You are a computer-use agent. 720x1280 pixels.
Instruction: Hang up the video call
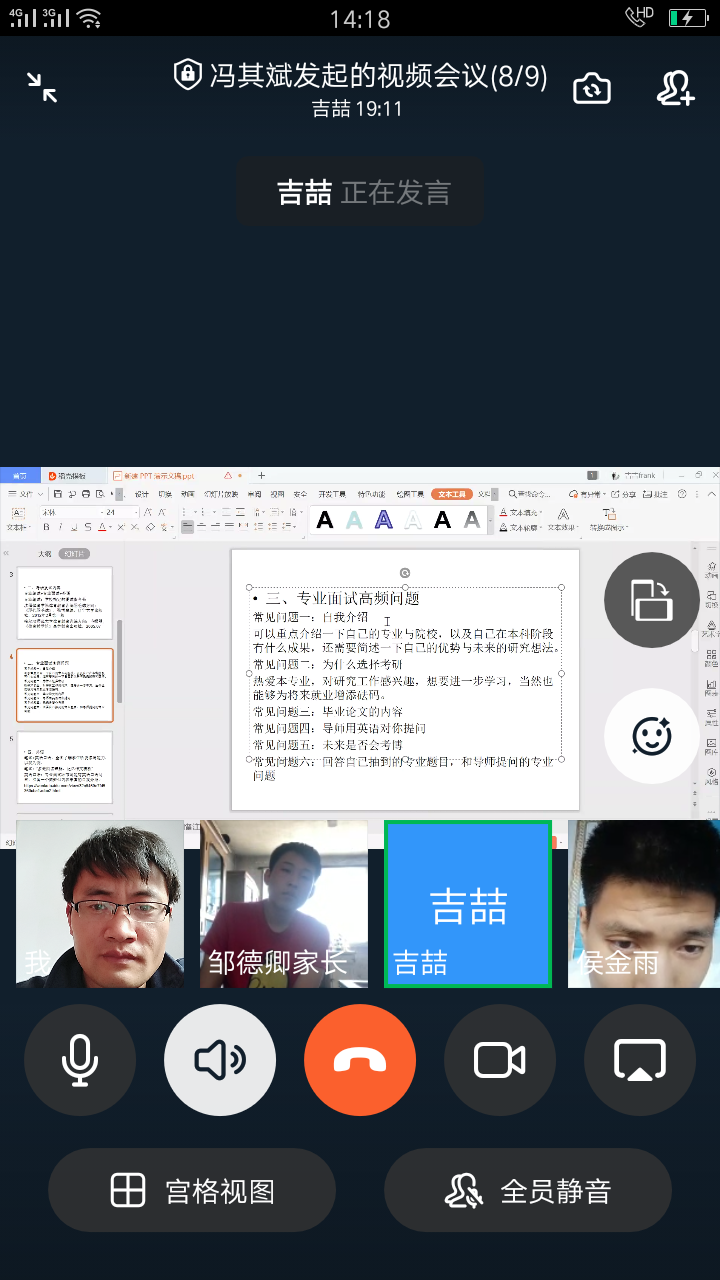tap(360, 1060)
